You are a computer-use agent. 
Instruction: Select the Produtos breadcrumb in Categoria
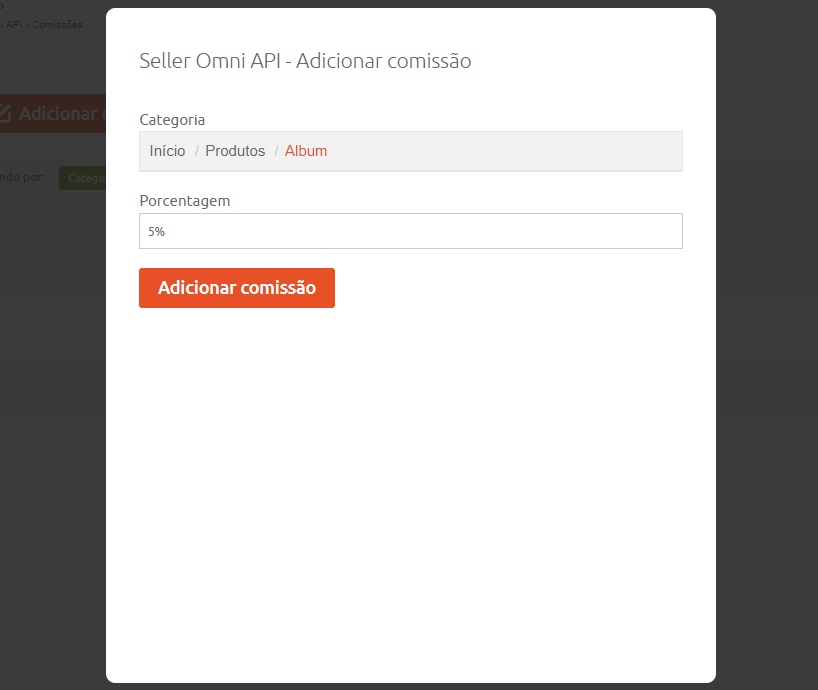coord(235,151)
